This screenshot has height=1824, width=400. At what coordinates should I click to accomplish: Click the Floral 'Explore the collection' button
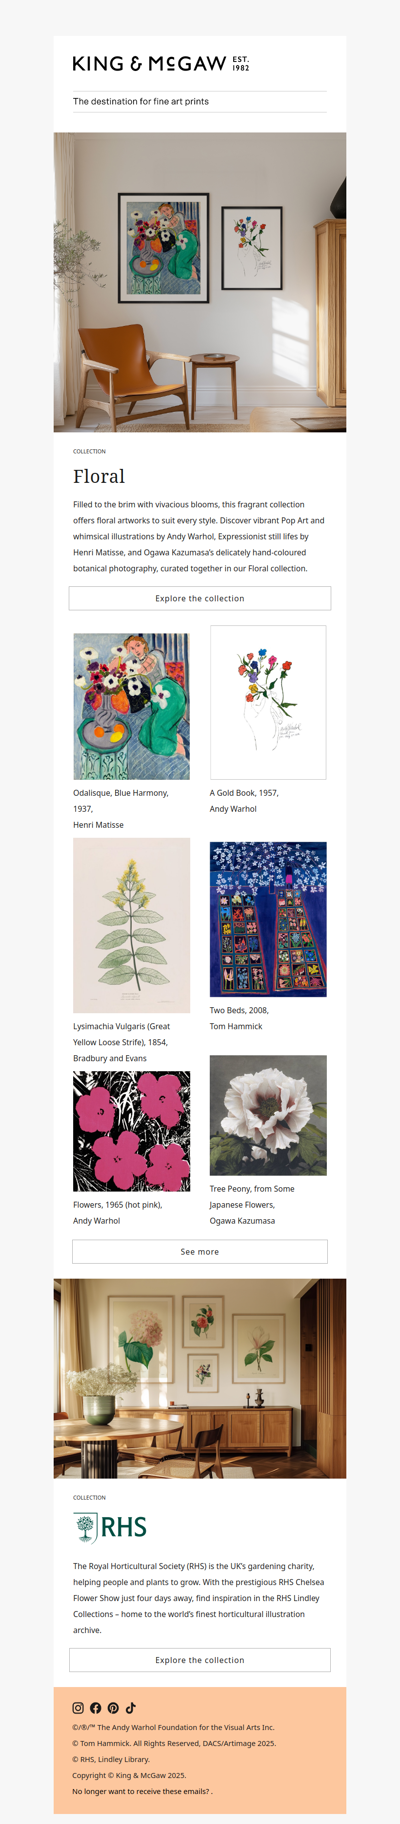coord(200,598)
